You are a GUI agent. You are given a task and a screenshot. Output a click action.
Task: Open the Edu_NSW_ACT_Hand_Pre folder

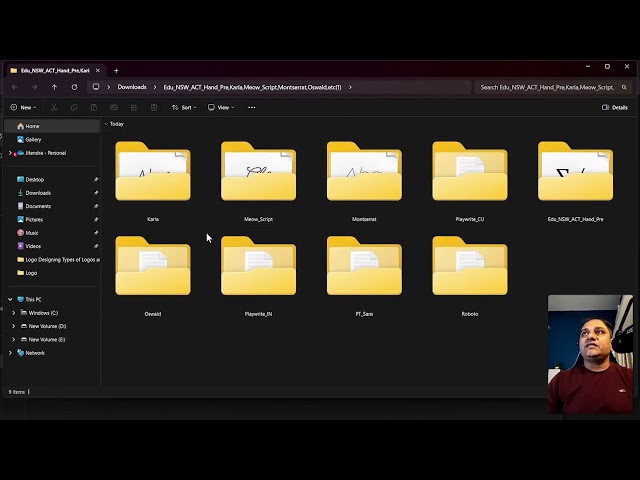click(576, 171)
